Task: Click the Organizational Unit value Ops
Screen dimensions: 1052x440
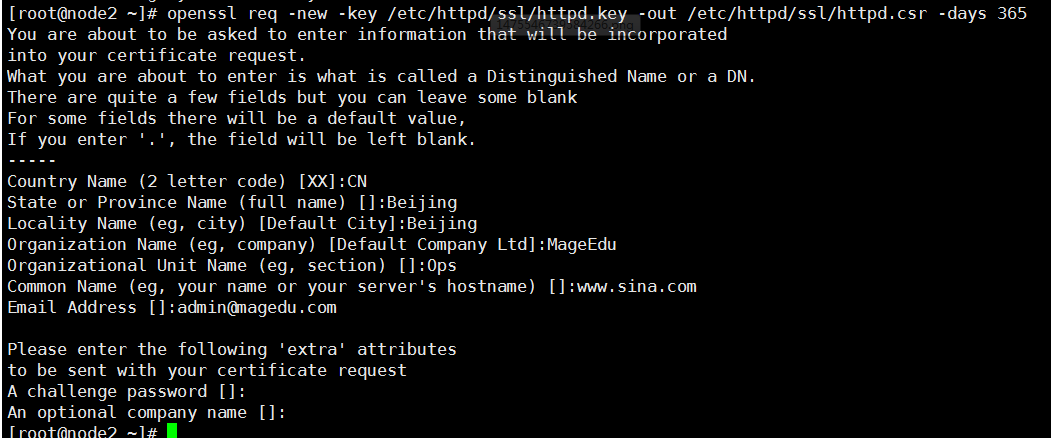Action: [442, 266]
